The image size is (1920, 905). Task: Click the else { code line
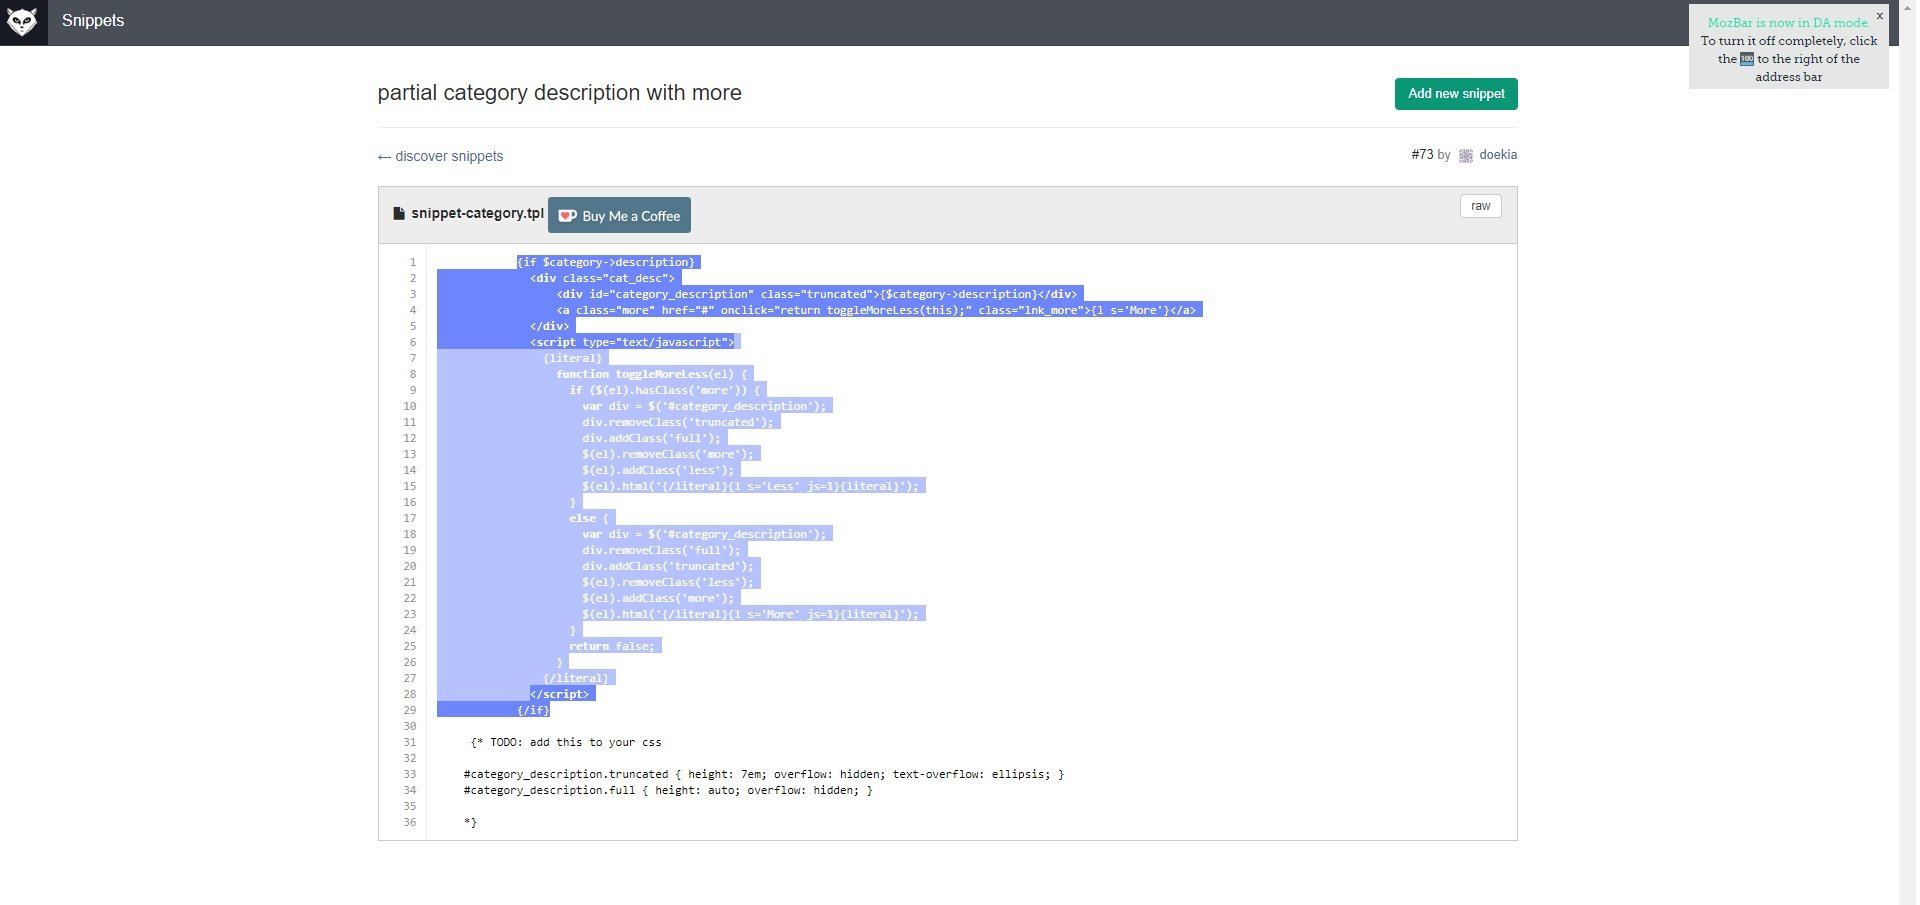coord(589,518)
